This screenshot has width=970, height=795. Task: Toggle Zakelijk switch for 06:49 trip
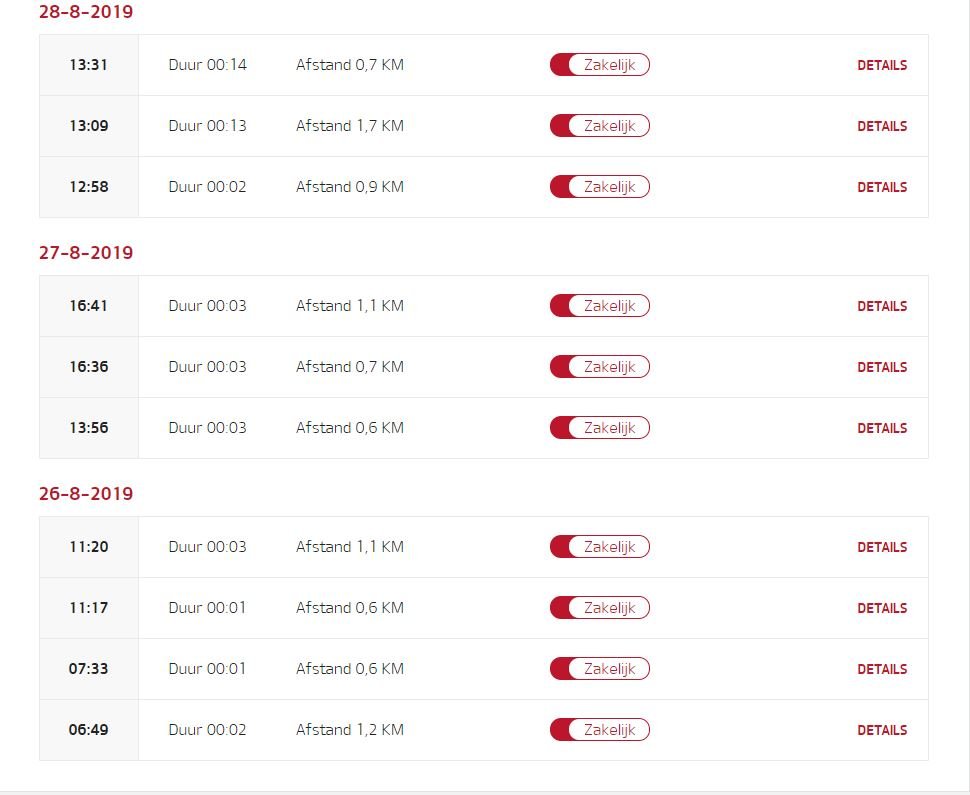point(599,730)
